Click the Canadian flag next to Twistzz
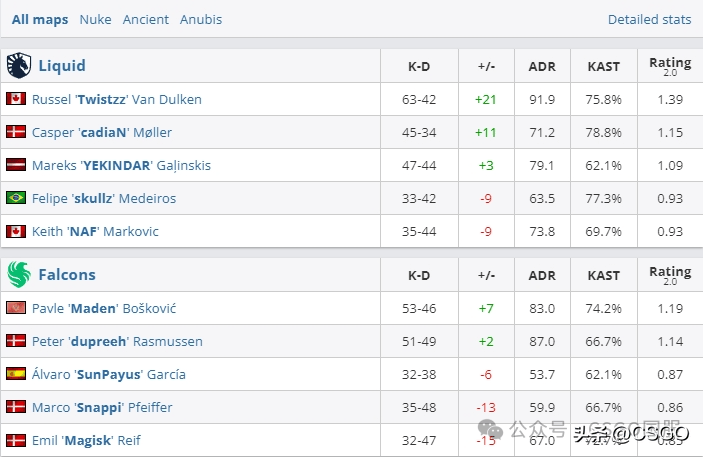Image resolution: width=703 pixels, height=457 pixels. point(16,99)
